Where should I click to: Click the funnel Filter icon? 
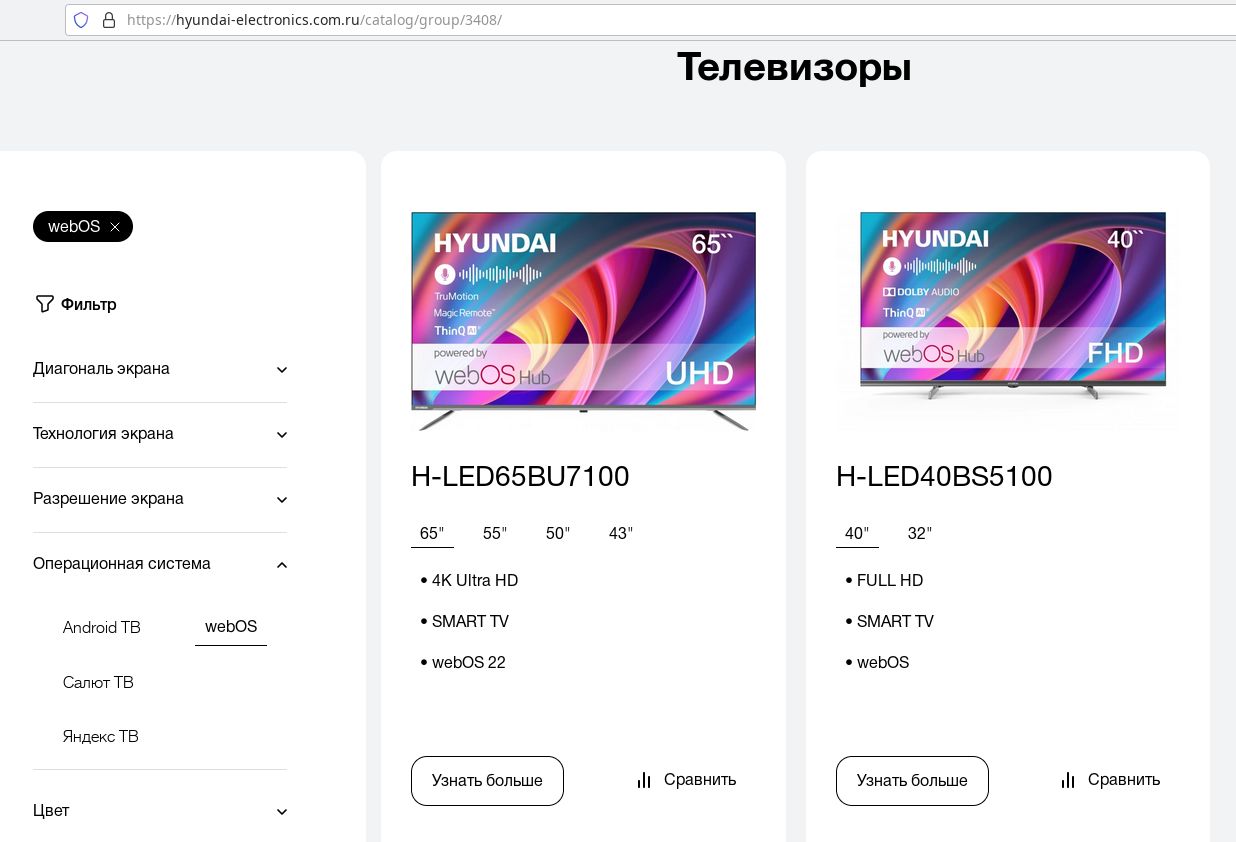44,304
